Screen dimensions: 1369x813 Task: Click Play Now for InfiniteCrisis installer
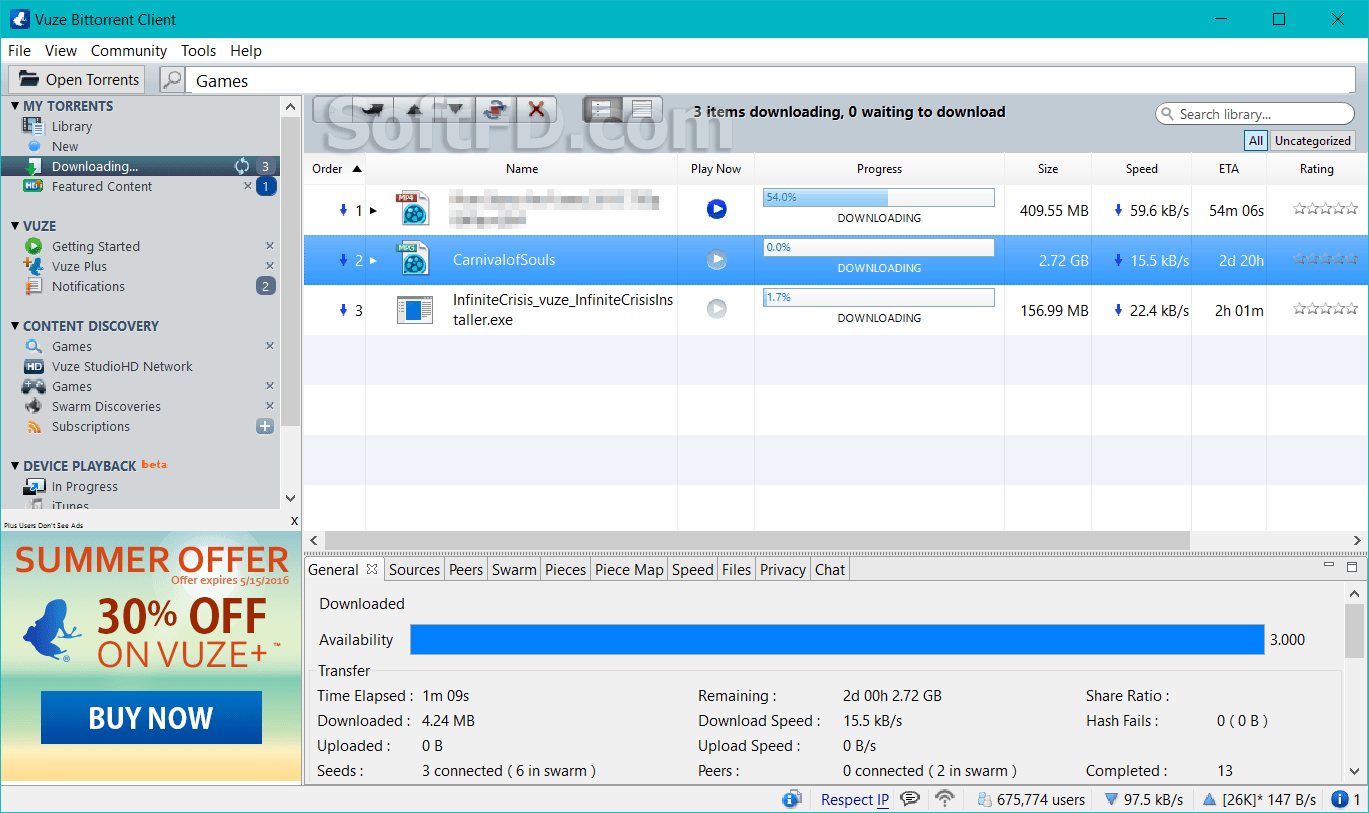click(x=716, y=309)
